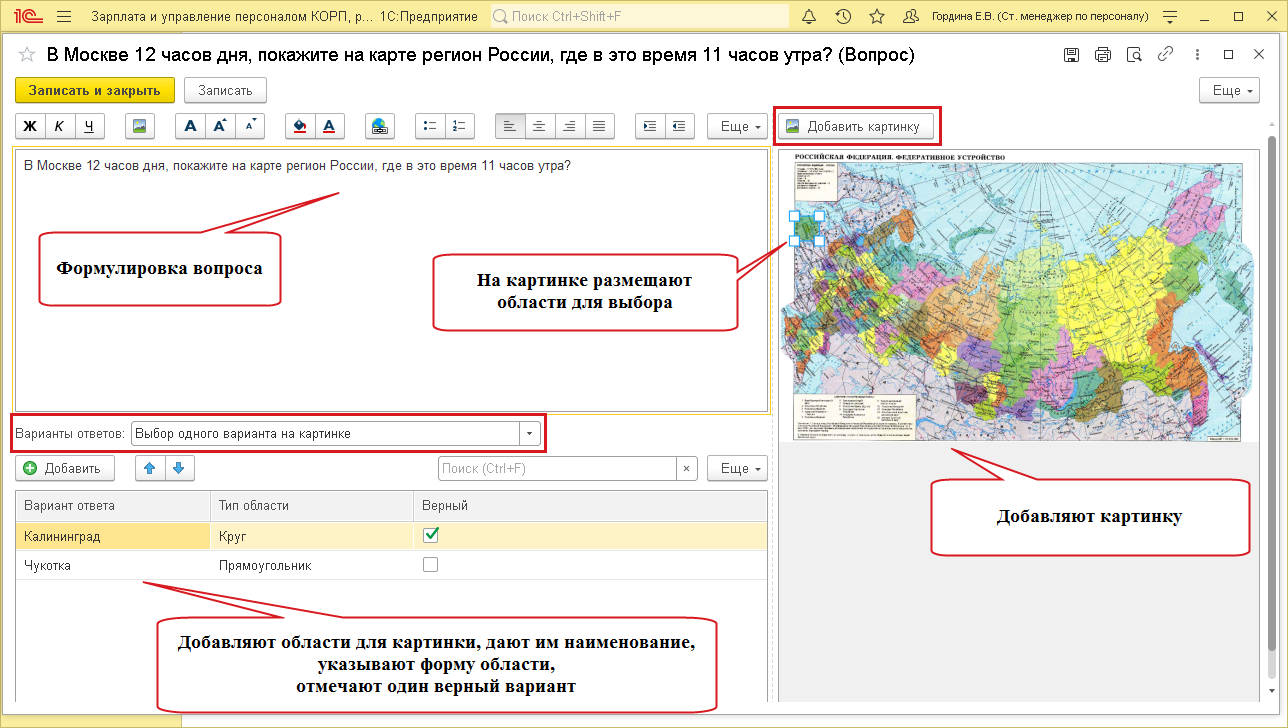This screenshot has width=1288, height=728.
Task: Pick the text font color
Action: pos(330,126)
